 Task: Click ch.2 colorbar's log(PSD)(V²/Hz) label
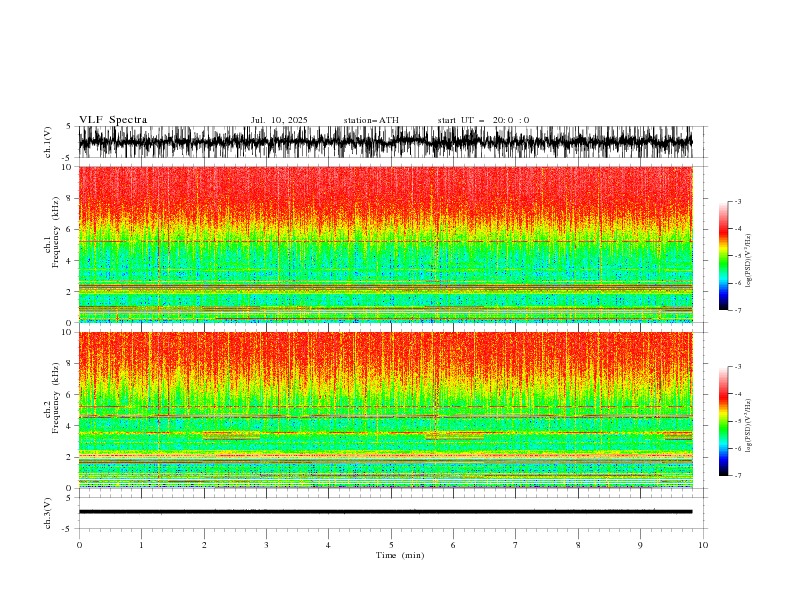pyautogui.click(x=749, y=426)
